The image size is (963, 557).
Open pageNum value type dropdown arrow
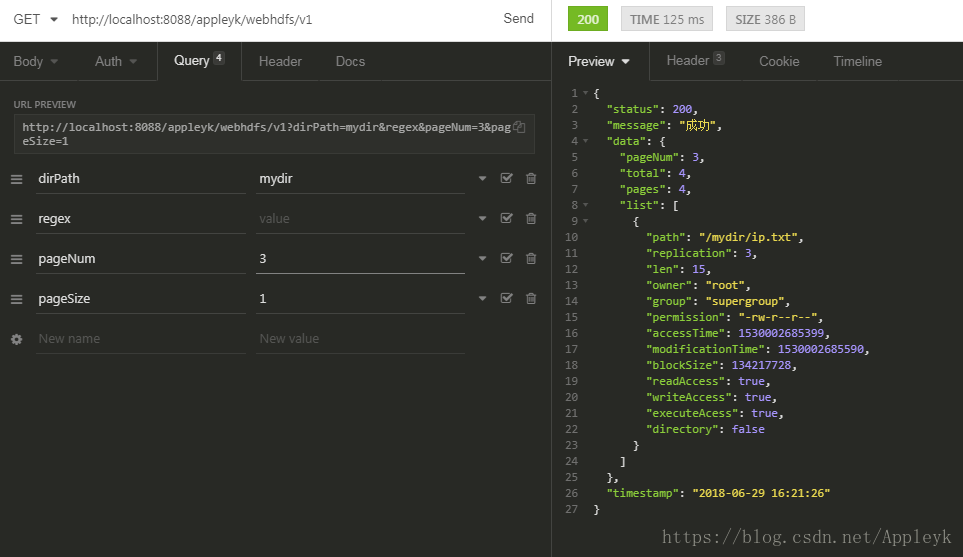pyautogui.click(x=483, y=259)
